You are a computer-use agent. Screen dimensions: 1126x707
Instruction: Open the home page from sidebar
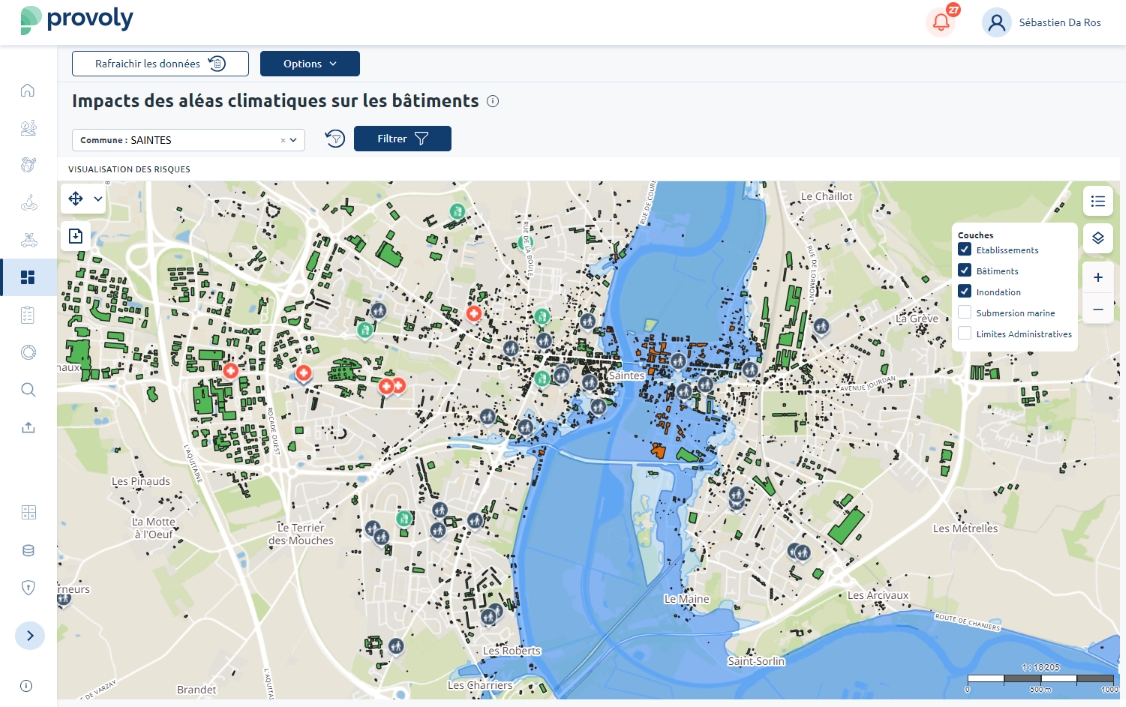click(x=27, y=90)
